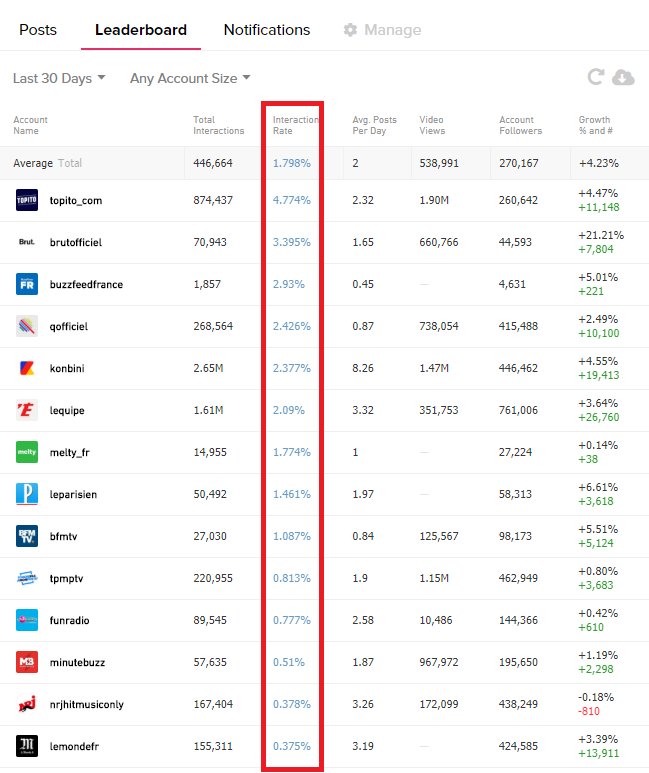Screen dimensions: 649x773
Task: Toggle the Total label beside Average
Action: (x=70, y=163)
